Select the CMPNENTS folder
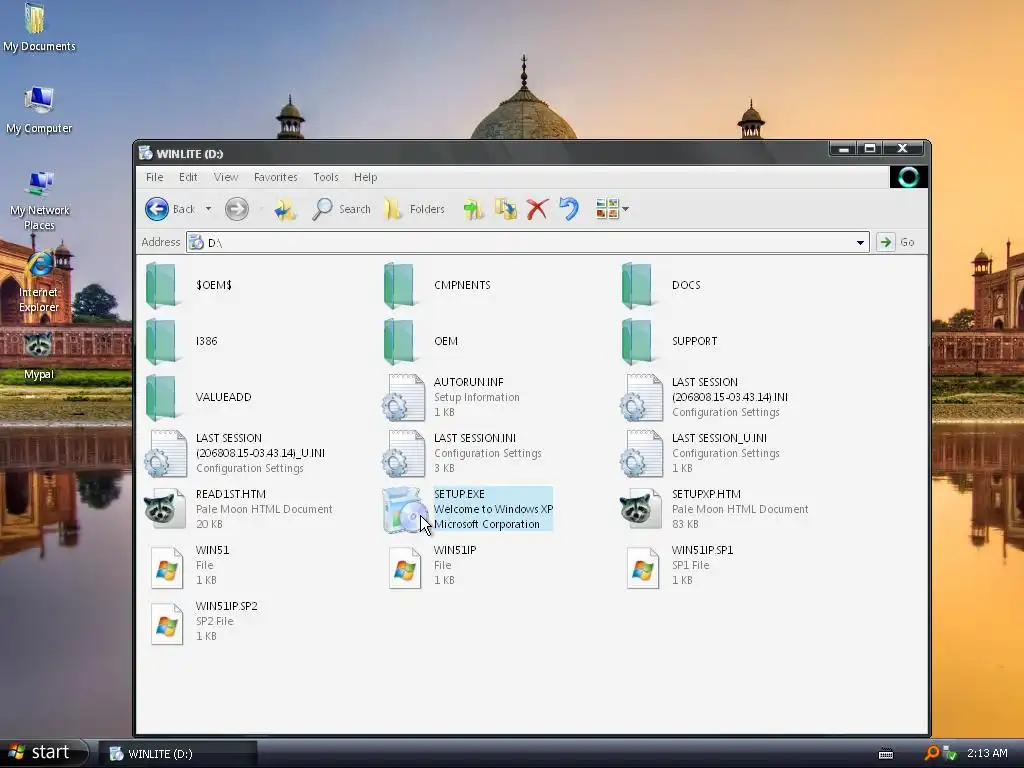Viewport: 1024px width, 768px height. [437, 285]
